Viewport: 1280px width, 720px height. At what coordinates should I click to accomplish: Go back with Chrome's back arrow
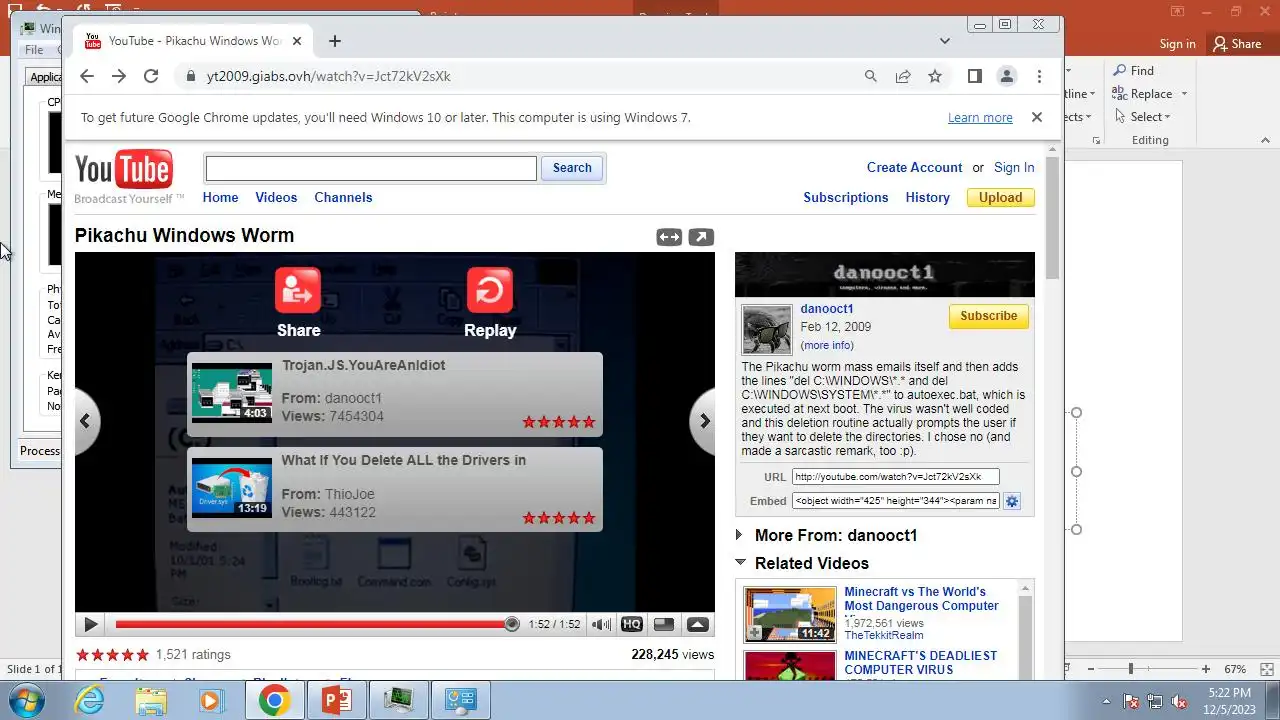[x=87, y=76]
